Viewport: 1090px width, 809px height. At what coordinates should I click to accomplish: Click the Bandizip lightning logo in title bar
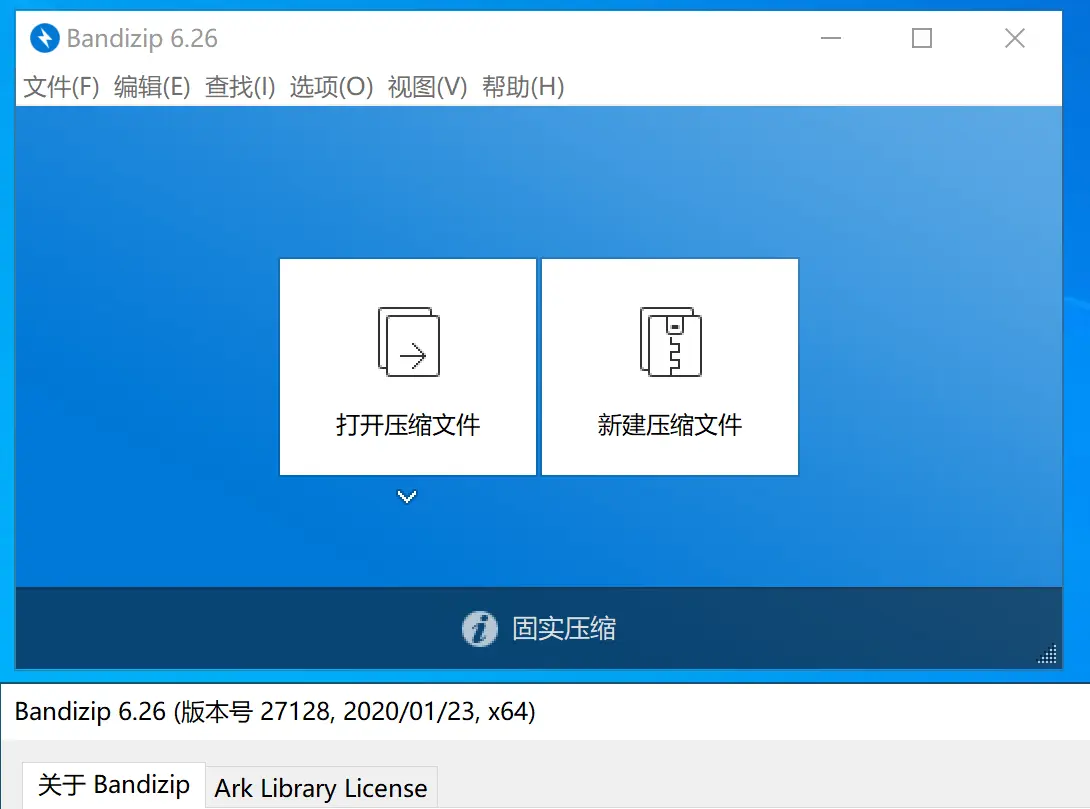coord(45,39)
